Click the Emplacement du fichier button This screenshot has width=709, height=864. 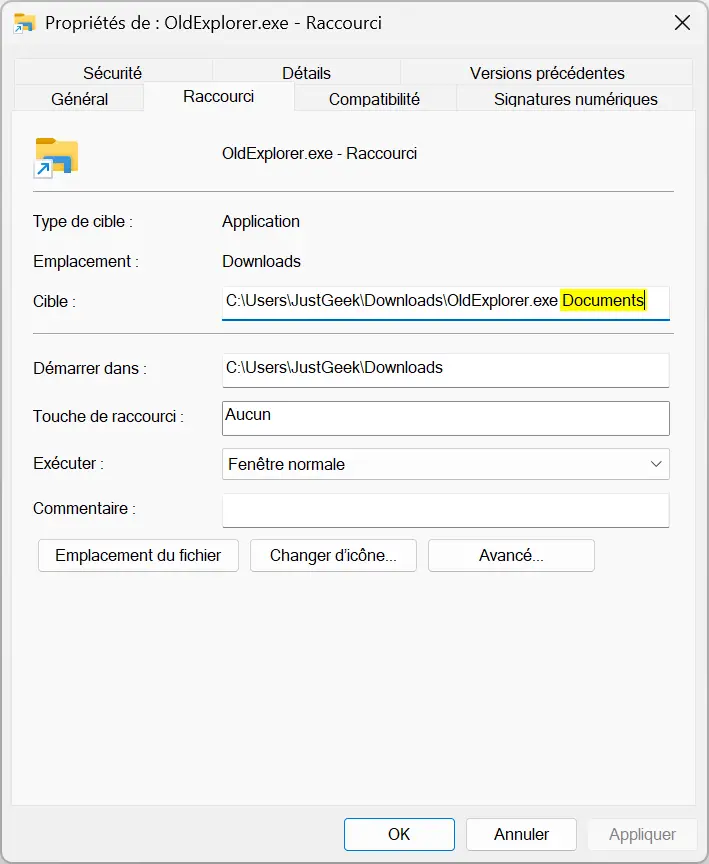(138, 555)
